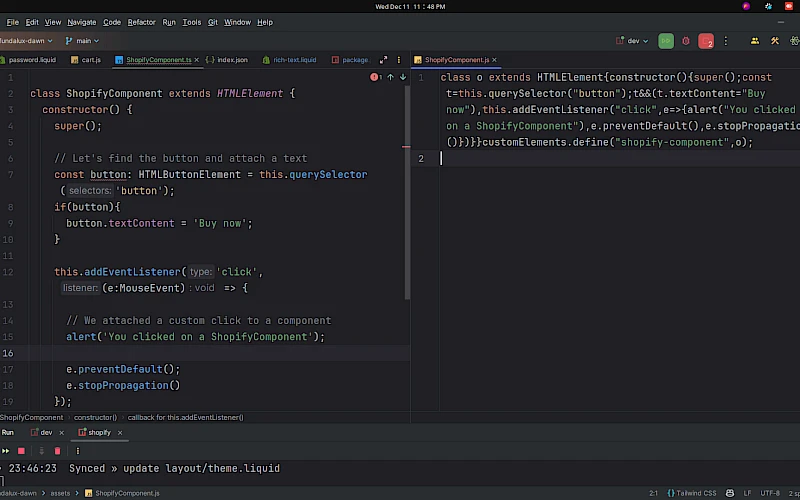The height and width of the screenshot is (500, 800).
Task: Click callback for this.addEventListener() breadcrumb
Action: 186,417
